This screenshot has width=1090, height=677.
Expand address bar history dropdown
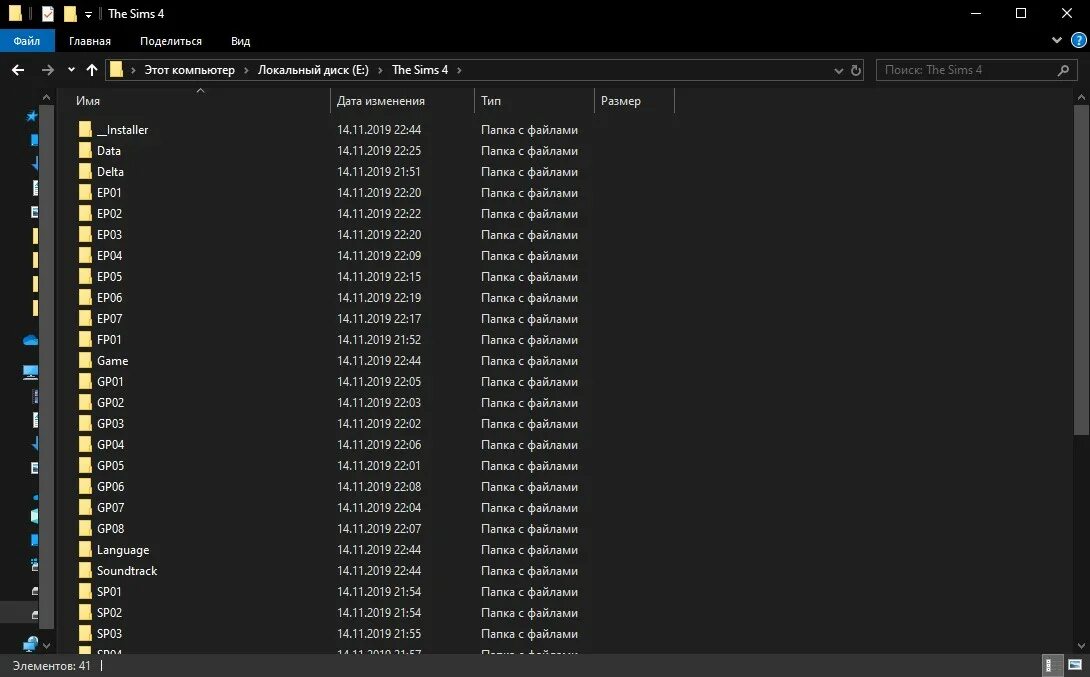[x=838, y=70]
